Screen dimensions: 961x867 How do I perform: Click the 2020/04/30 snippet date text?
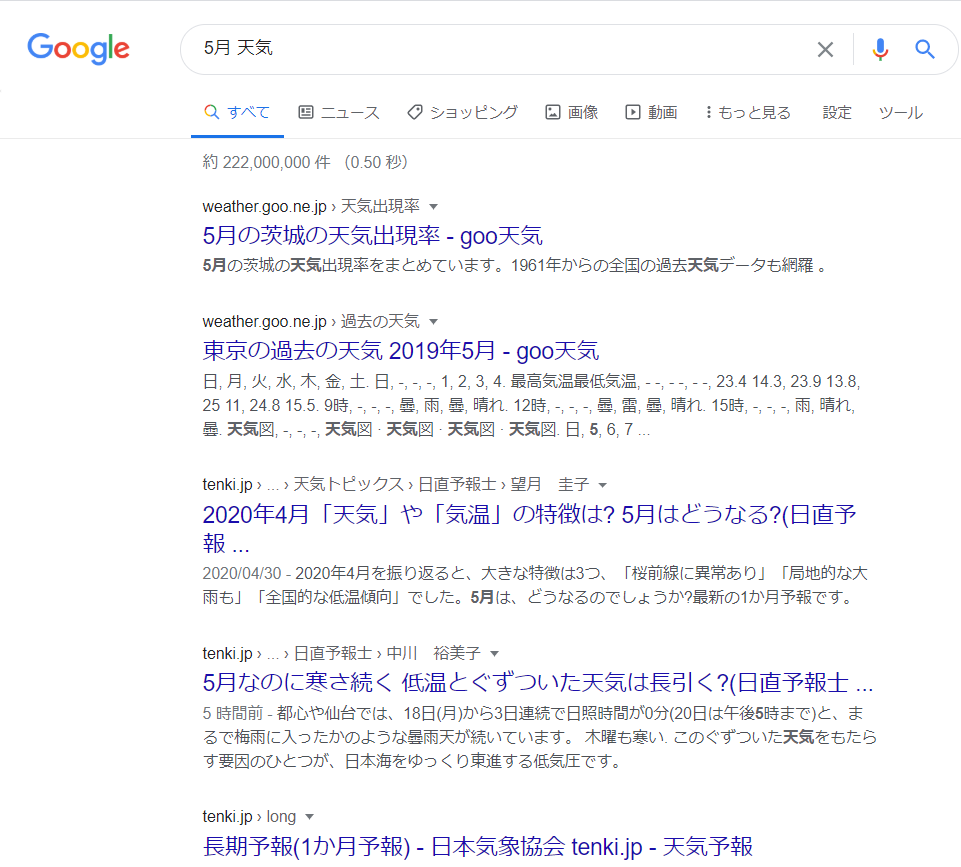[x=242, y=574]
